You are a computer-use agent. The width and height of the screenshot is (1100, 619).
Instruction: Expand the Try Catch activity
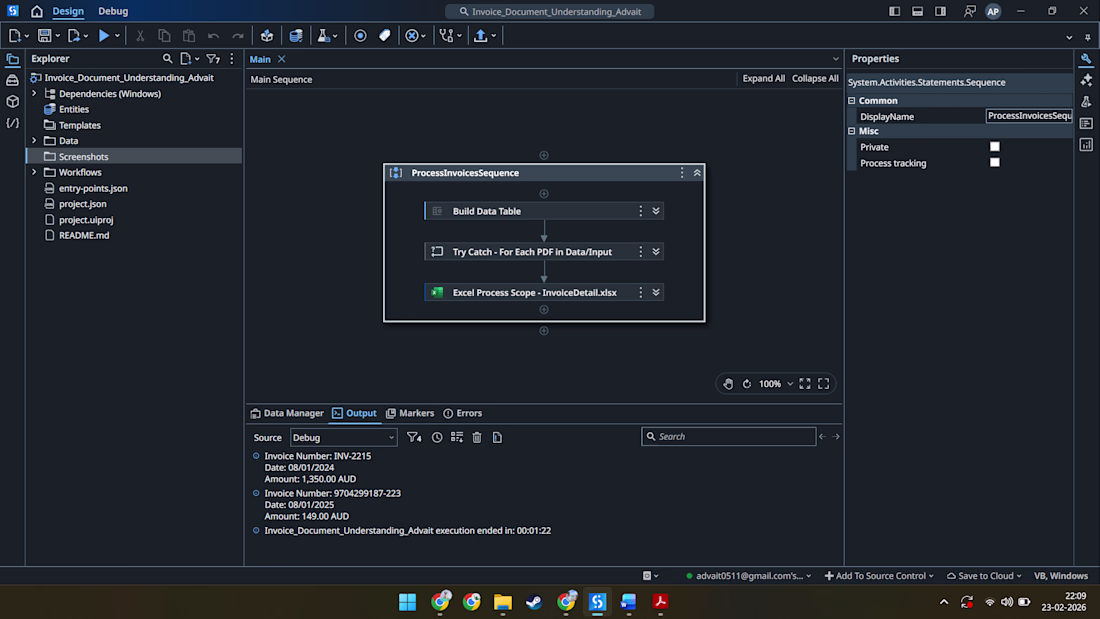tap(656, 252)
